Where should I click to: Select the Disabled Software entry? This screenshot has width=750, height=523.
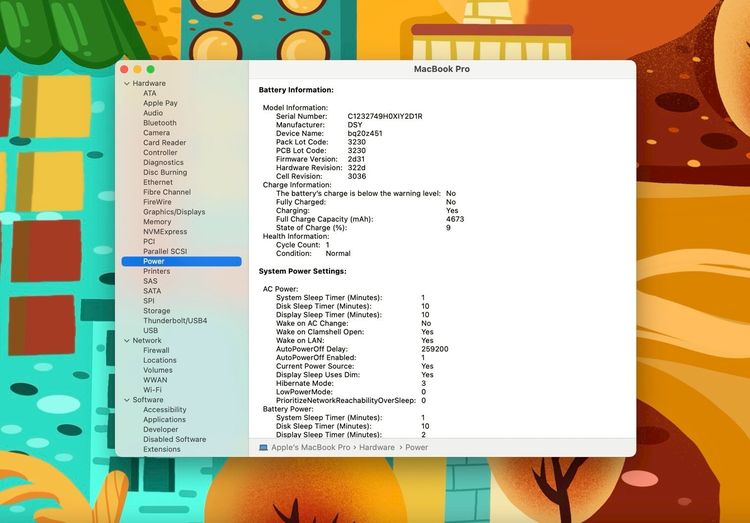click(x=174, y=439)
